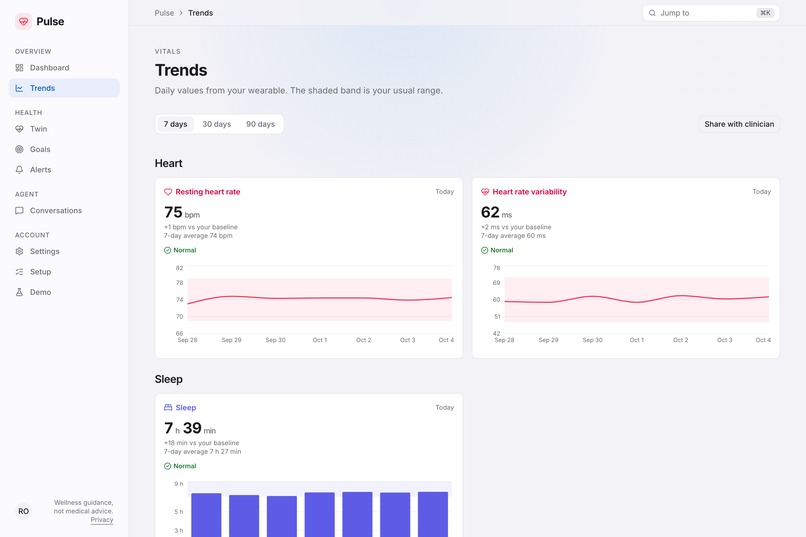This screenshot has height=537, width=806.
Task: Click the Pulse heart logo icon
Action: [x=23, y=22]
